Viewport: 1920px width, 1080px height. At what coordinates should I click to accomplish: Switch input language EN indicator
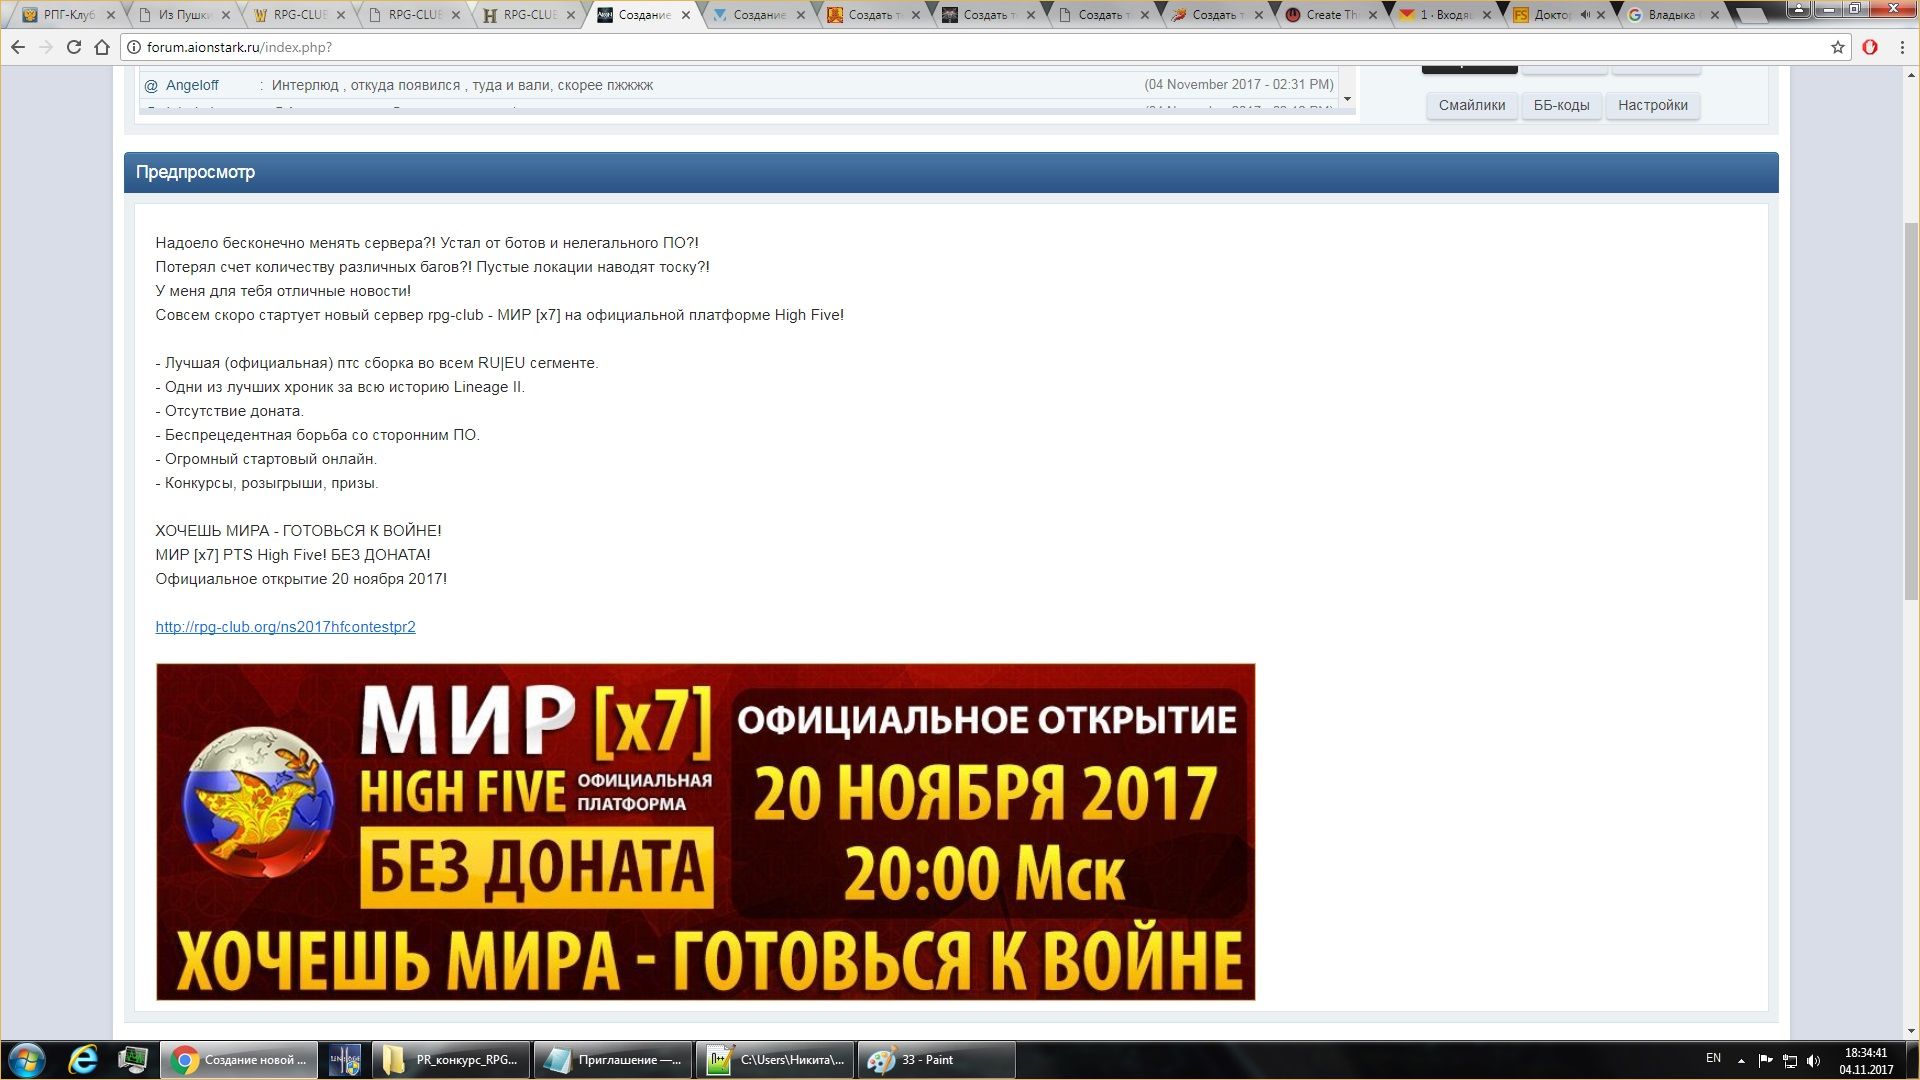1713,1058
